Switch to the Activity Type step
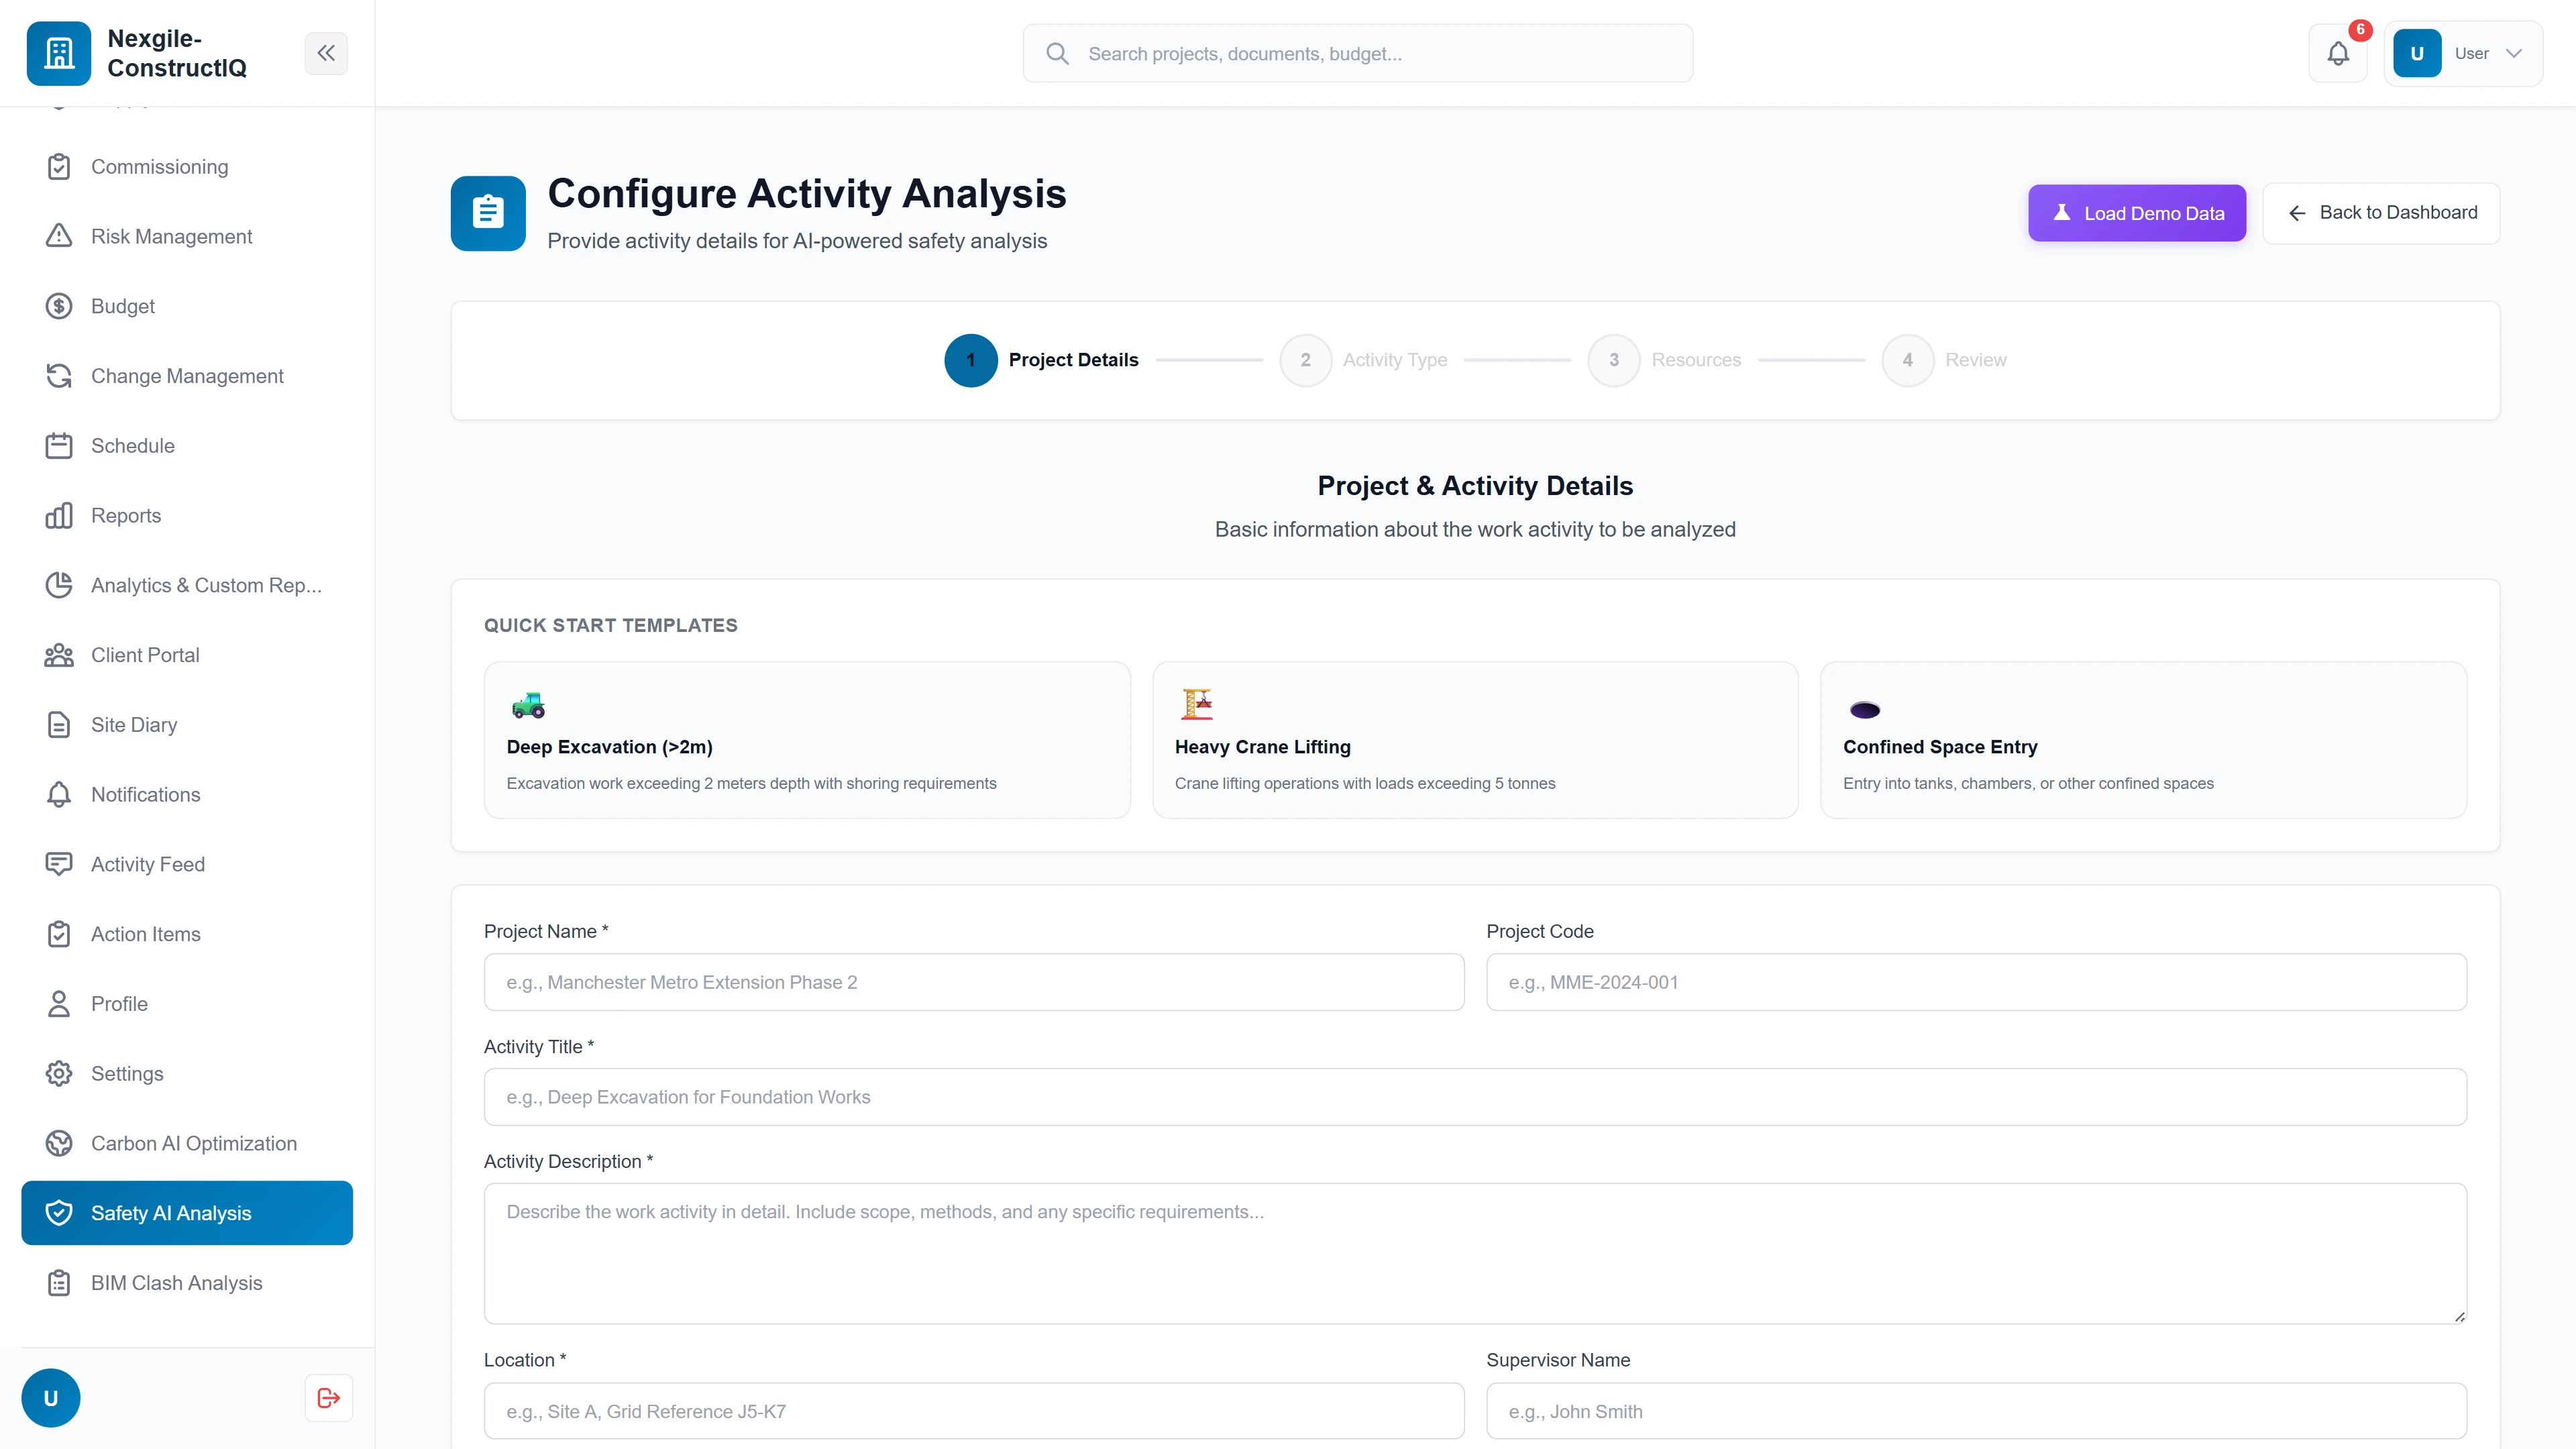Screen dimensions: 2576x1449 coord(1305,360)
